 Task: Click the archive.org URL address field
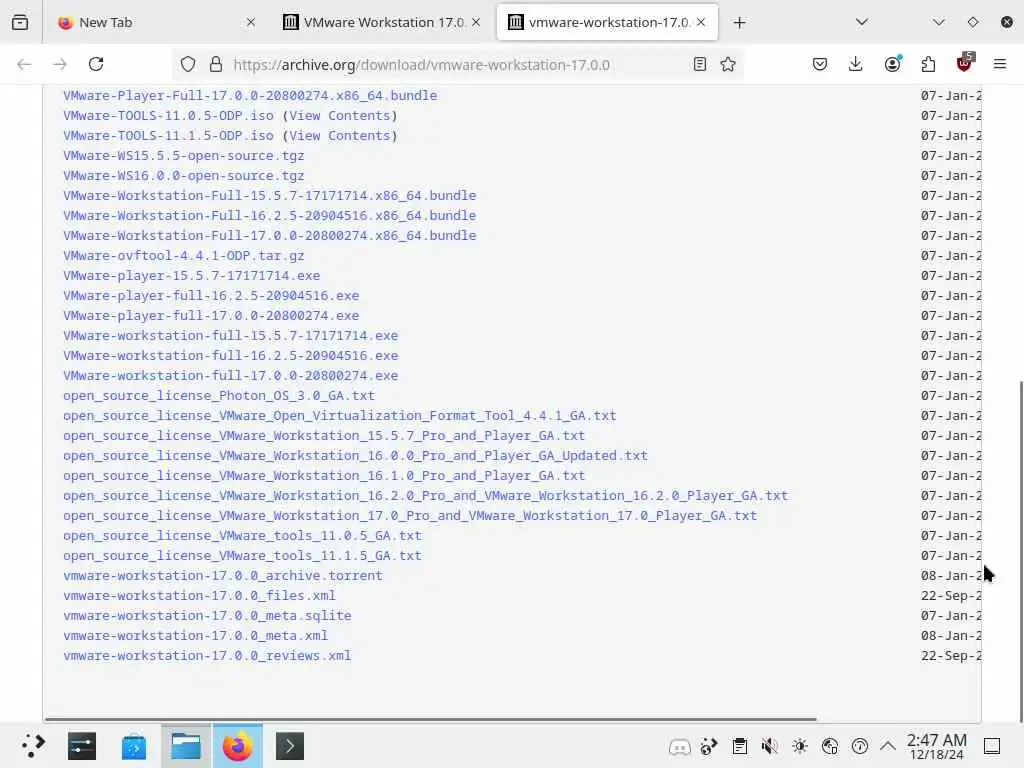(421, 65)
